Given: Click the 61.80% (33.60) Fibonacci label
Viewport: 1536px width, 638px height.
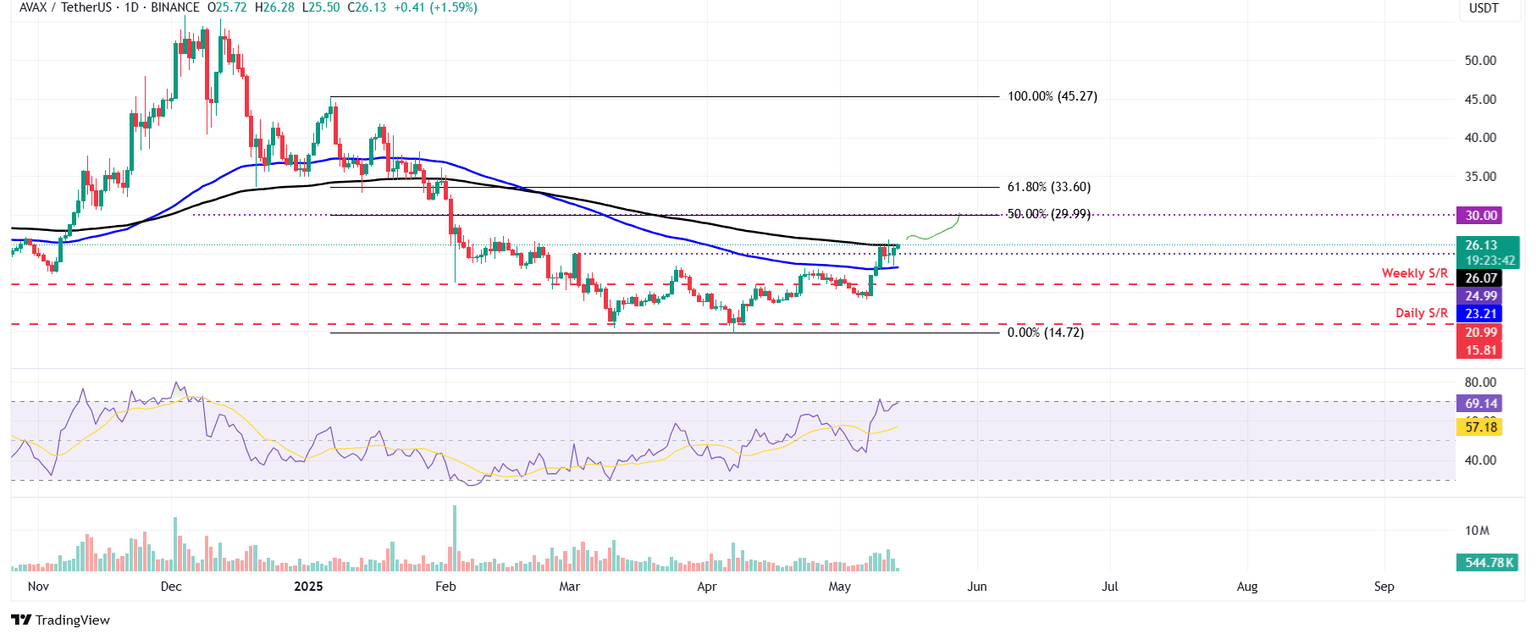Looking at the screenshot, I should (1049, 187).
